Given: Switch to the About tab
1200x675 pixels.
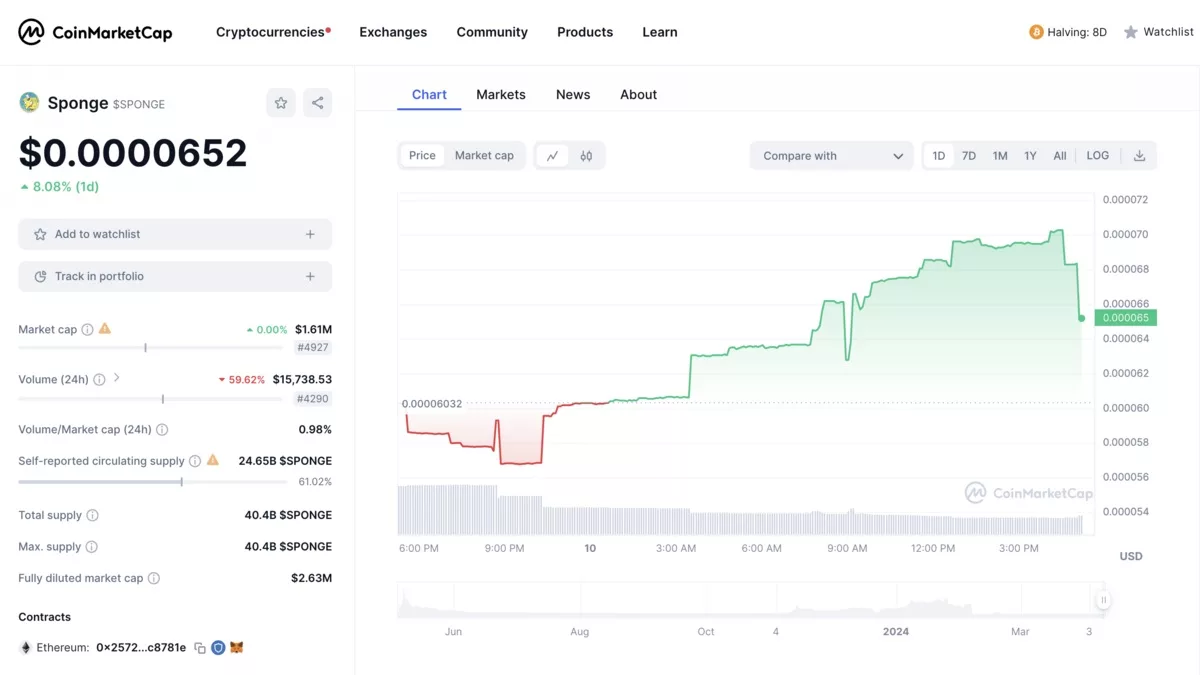Looking at the screenshot, I should (638, 95).
